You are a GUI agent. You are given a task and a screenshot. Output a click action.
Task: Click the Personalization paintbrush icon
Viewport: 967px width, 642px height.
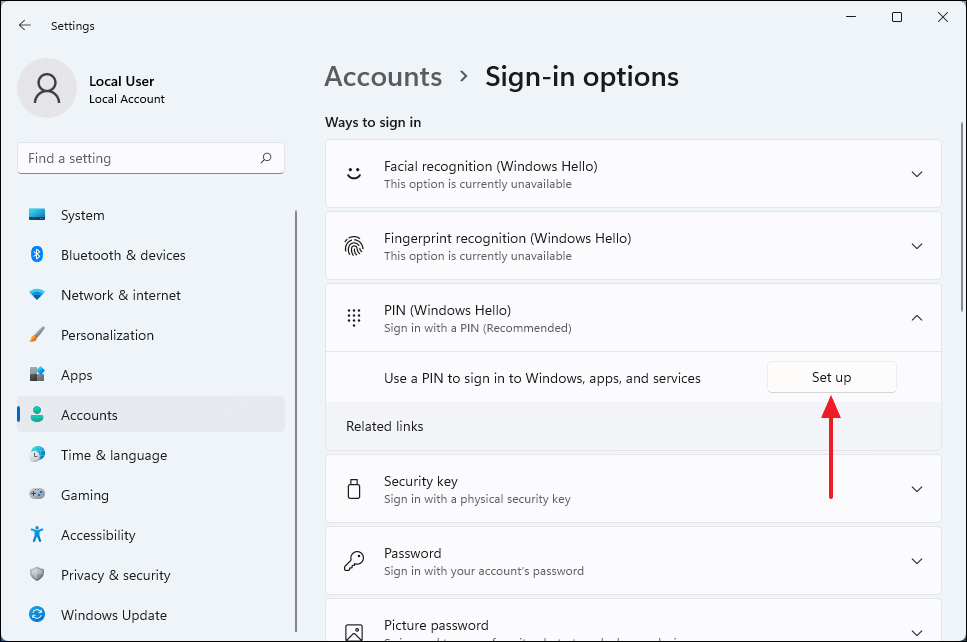[x=37, y=335]
